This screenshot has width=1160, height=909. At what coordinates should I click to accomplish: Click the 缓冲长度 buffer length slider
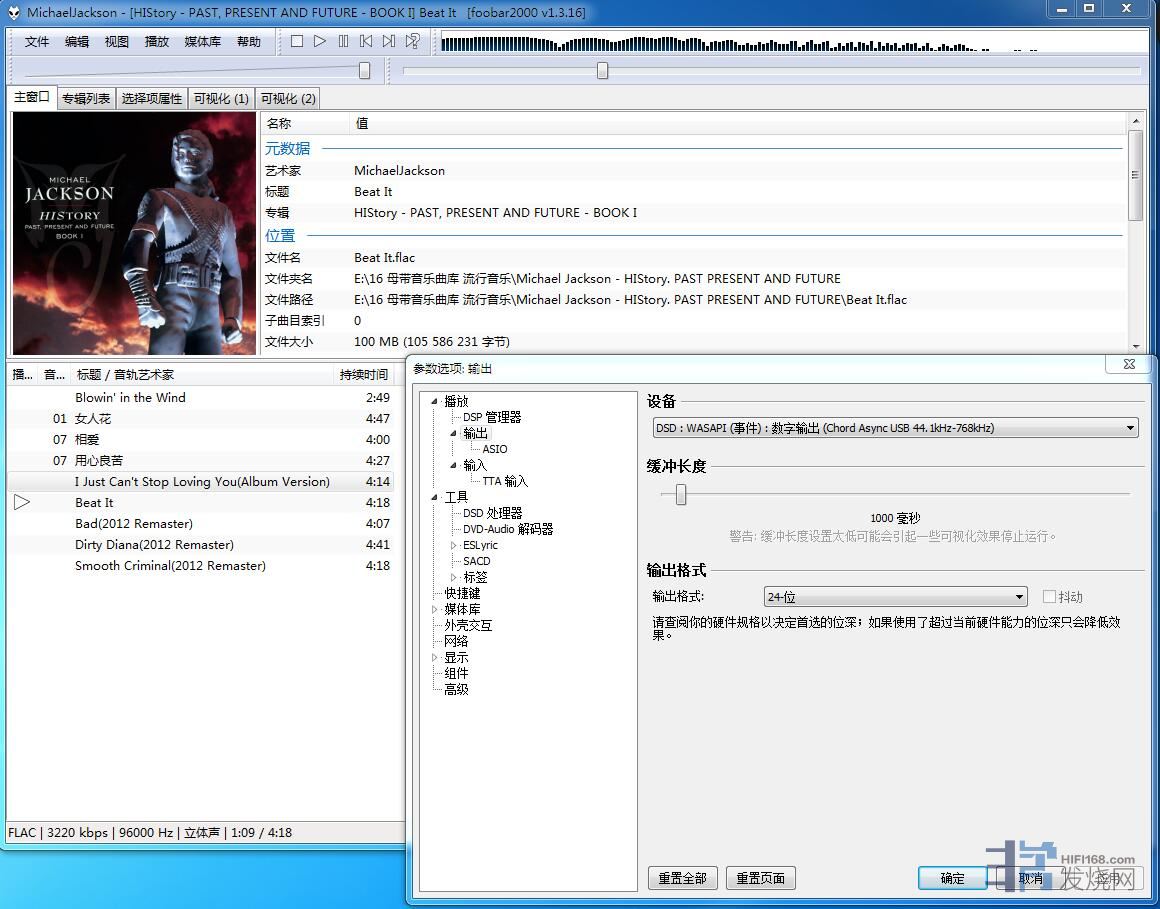680,494
